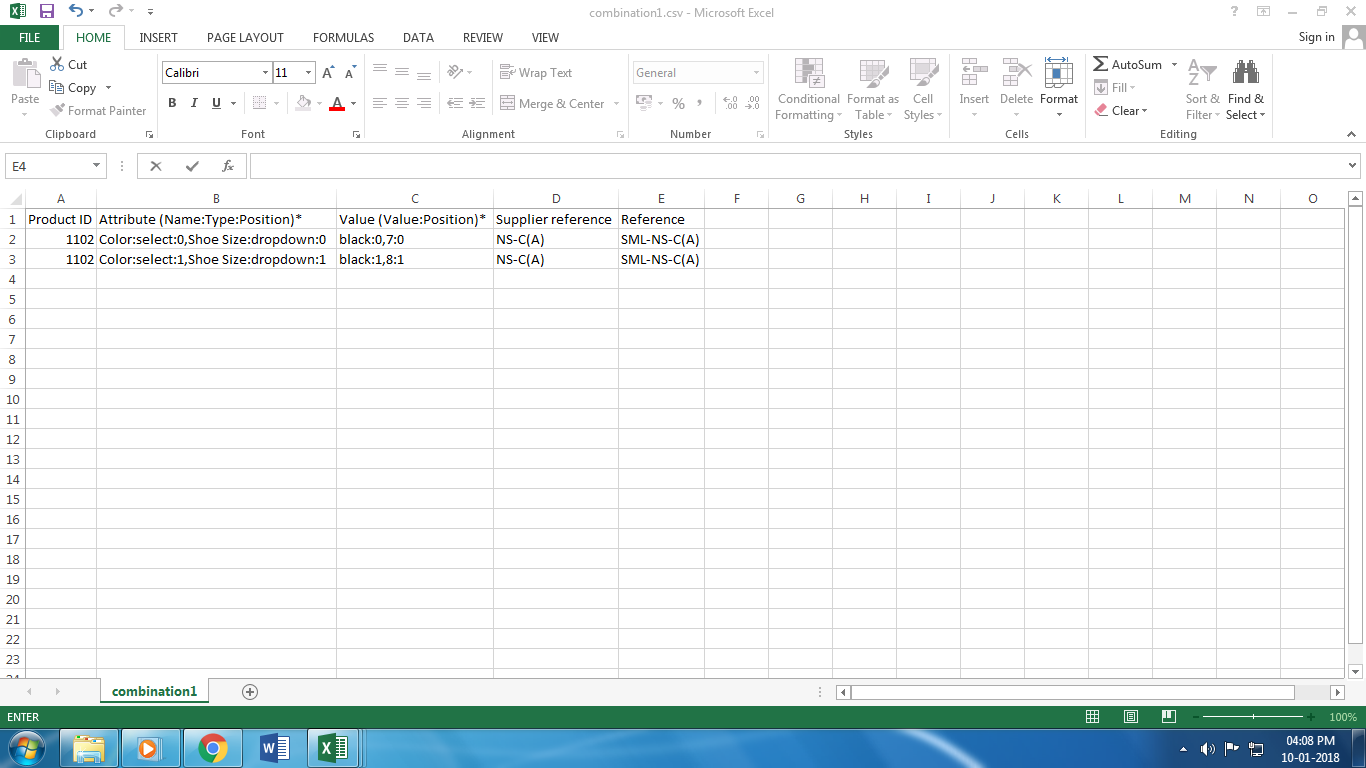Open the Clear options
Image resolution: width=1366 pixels, height=768 pixels.
(1121, 111)
